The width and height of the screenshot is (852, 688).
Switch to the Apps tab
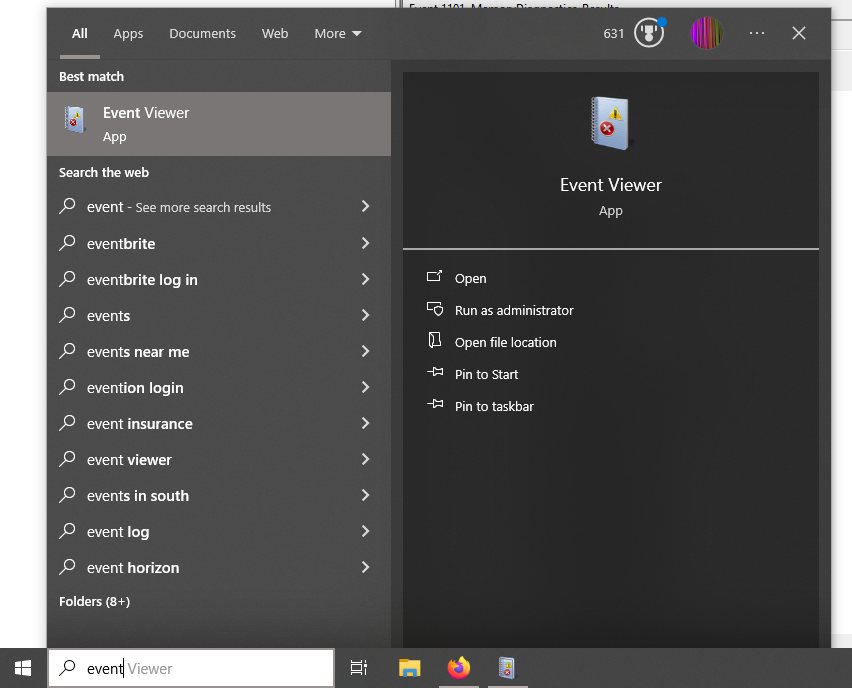pos(127,33)
